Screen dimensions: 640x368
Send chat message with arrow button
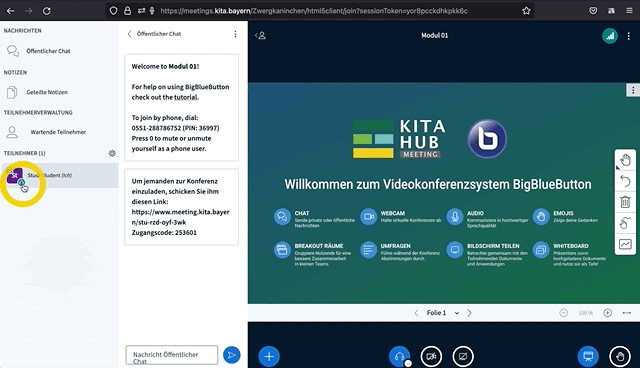(231, 355)
